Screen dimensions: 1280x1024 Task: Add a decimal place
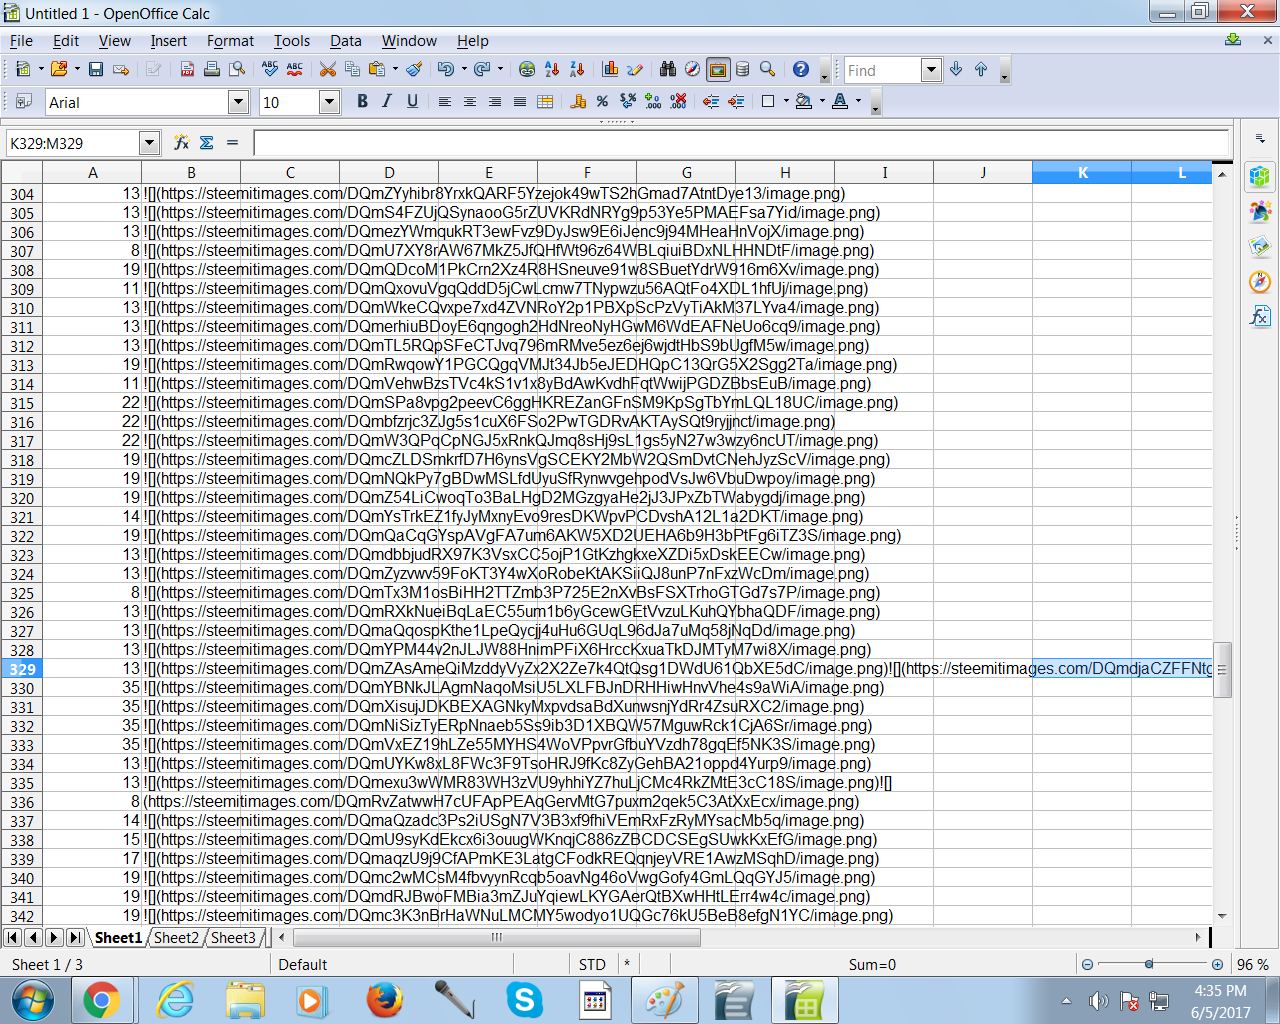point(653,101)
